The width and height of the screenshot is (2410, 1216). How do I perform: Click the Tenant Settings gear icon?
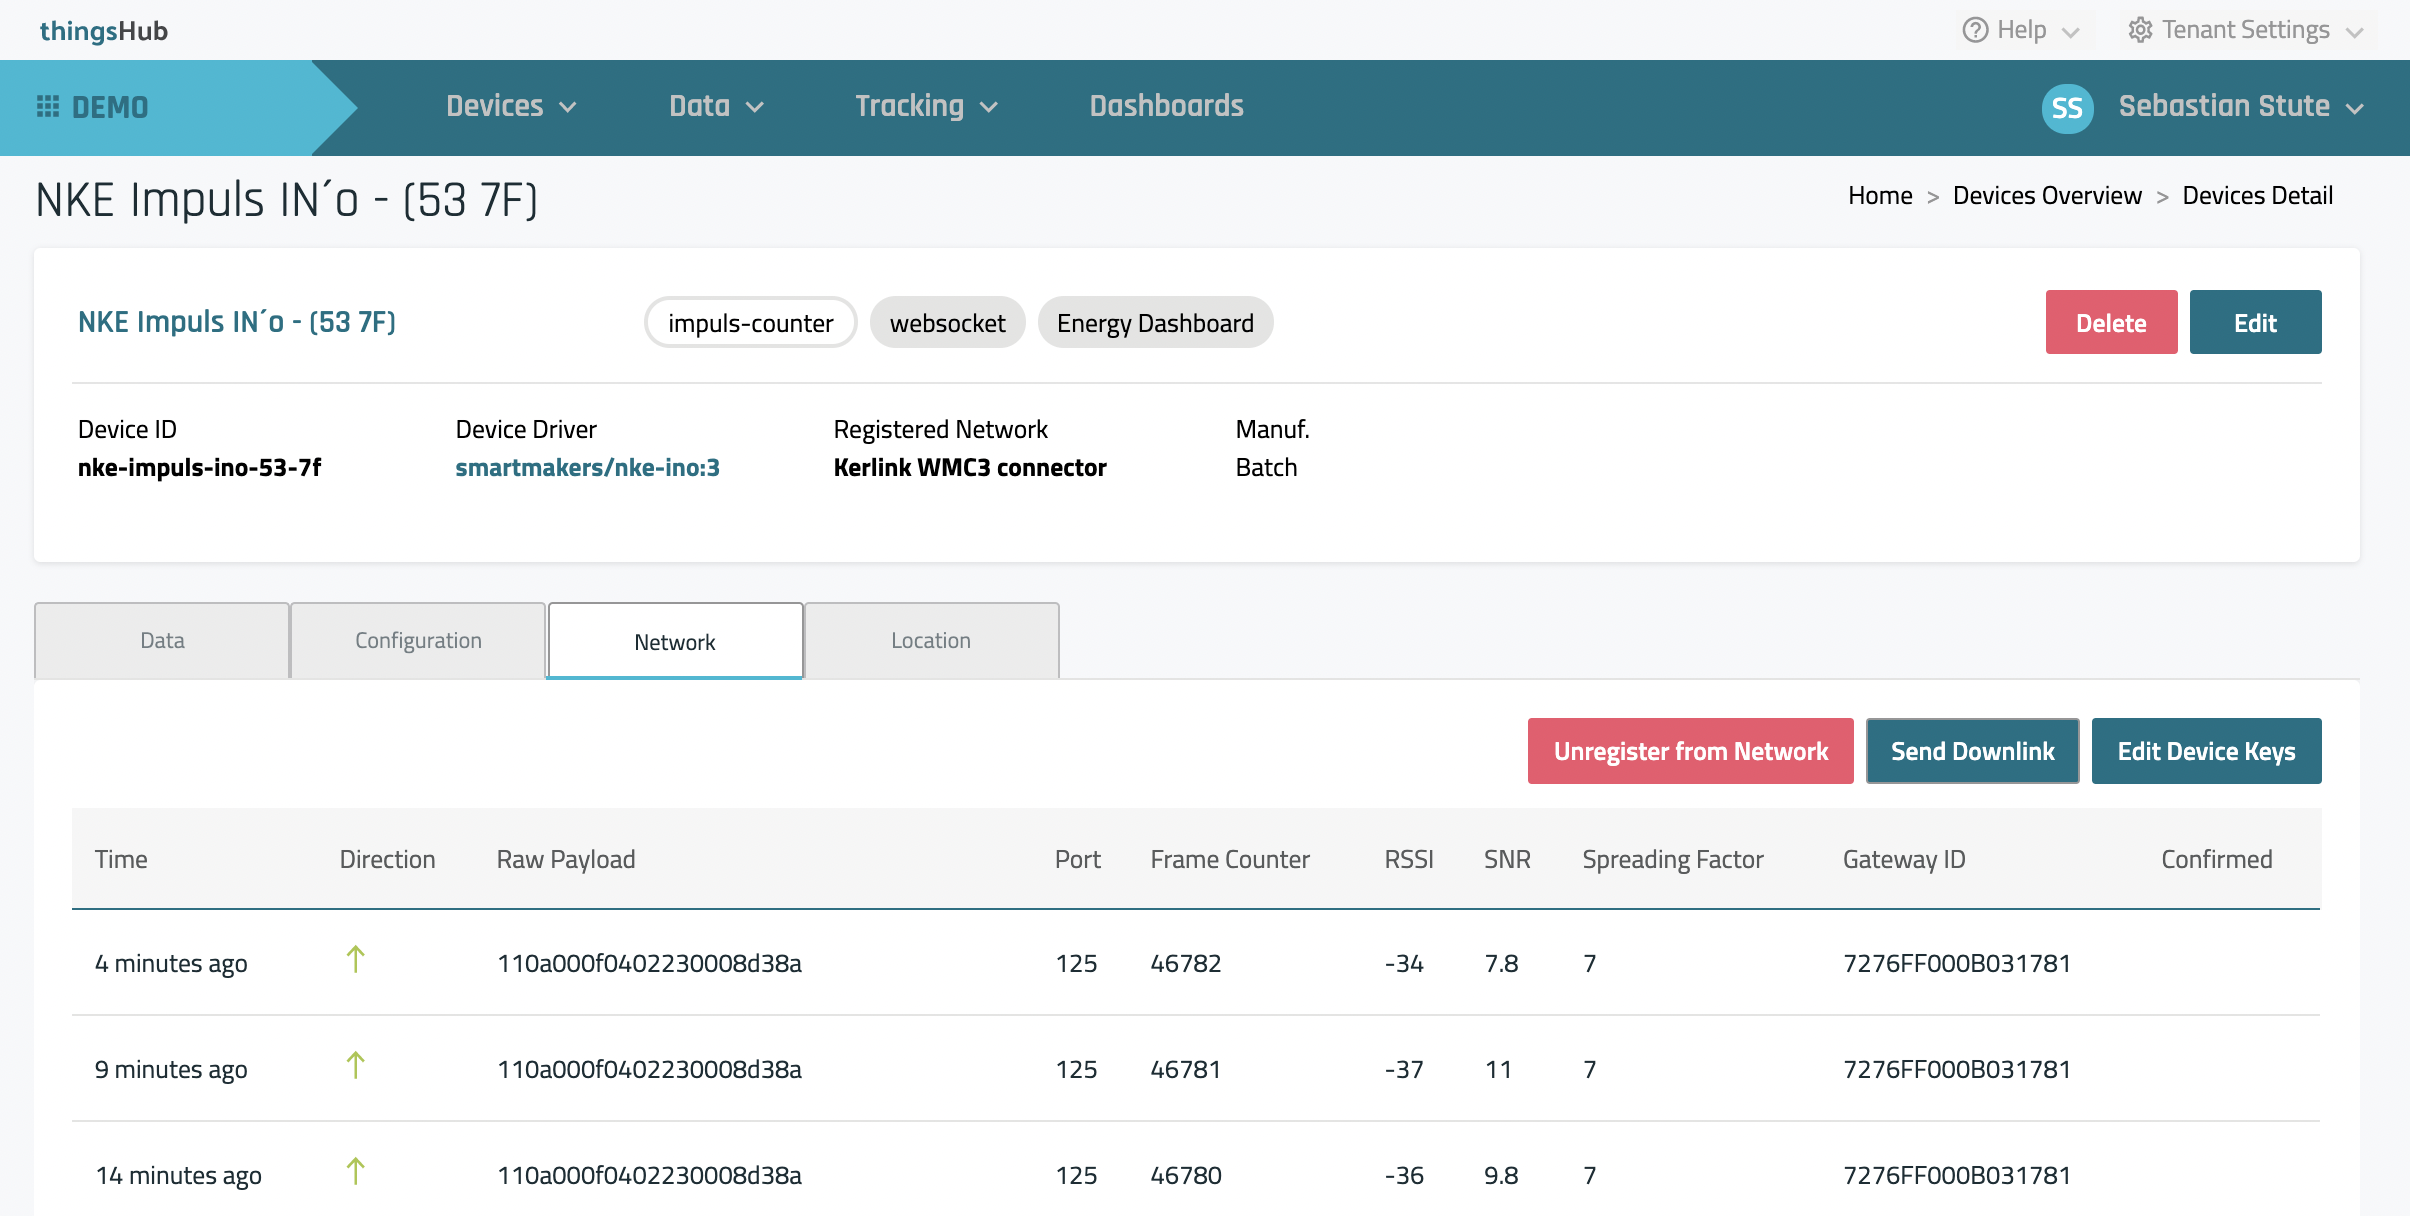point(2140,30)
